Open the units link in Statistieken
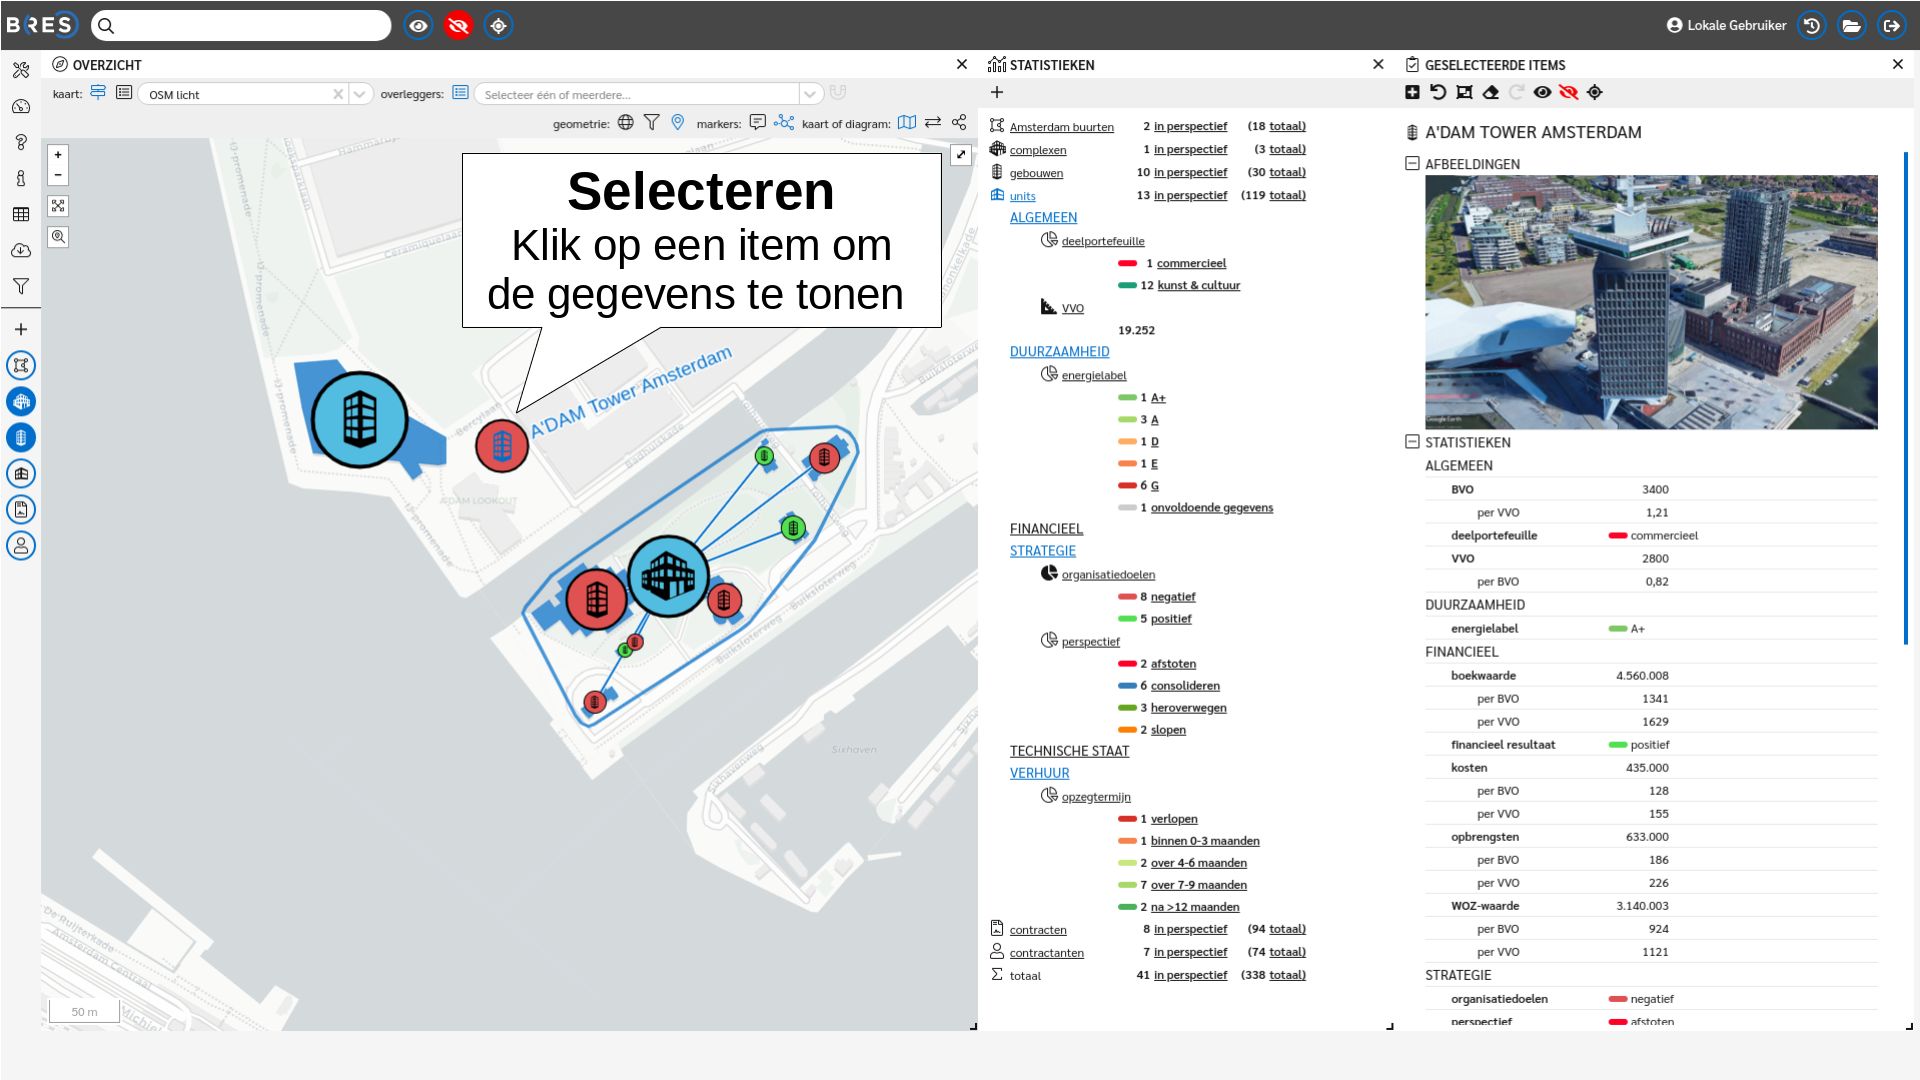 pos(1022,196)
